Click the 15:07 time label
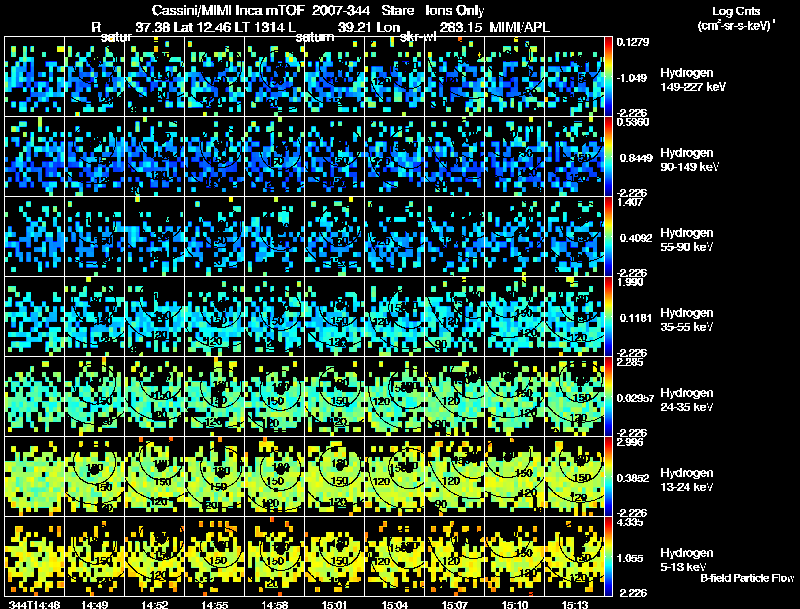The width and height of the screenshot is (800, 609). (x=455, y=604)
